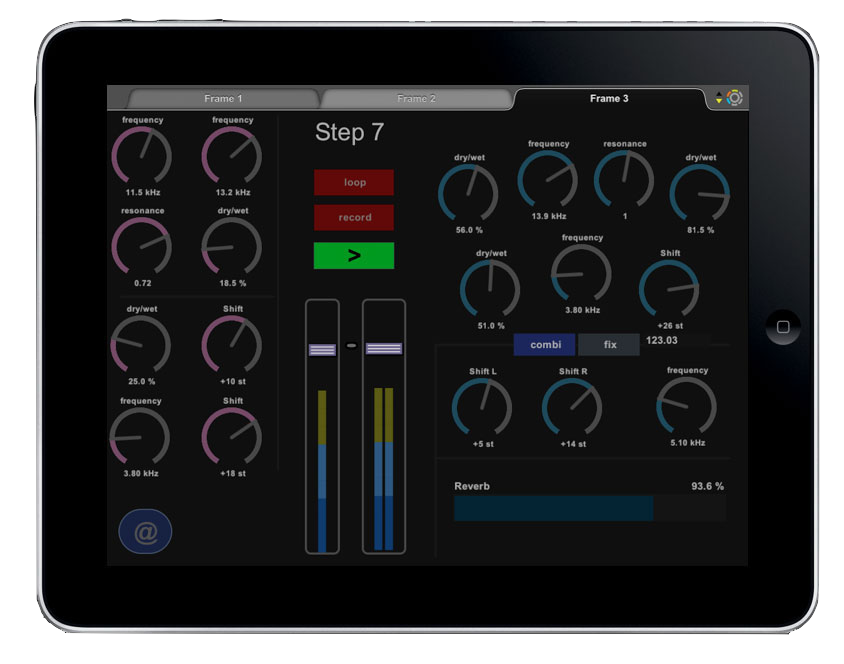This screenshot has height=664, width=844.
Task: Enable the combi mode button
Action: [x=545, y=345]
